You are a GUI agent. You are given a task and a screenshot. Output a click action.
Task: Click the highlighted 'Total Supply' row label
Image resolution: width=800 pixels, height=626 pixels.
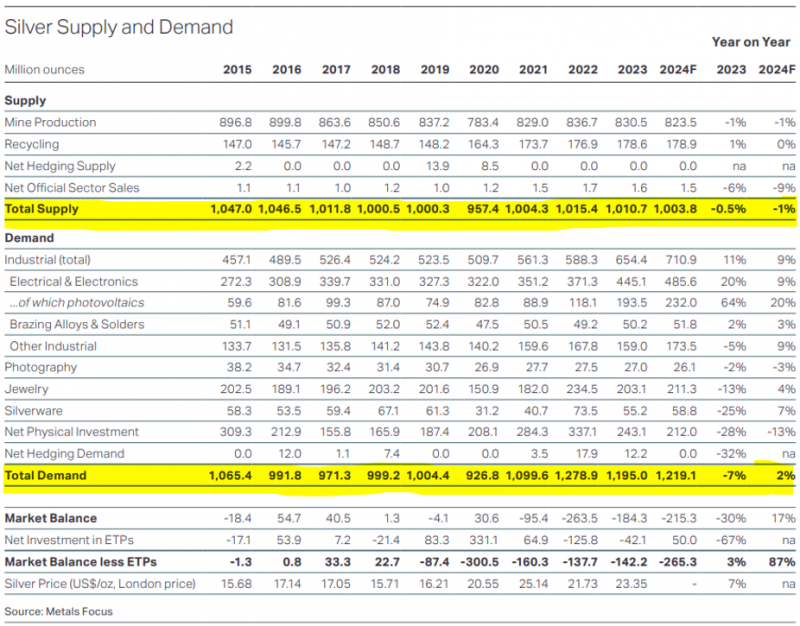42,210
